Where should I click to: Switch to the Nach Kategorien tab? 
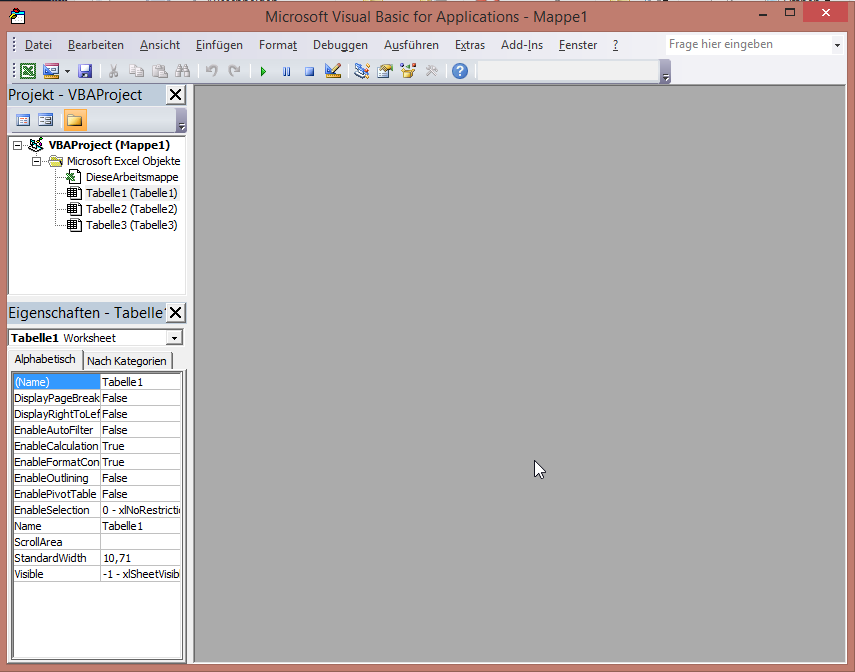[x=127, y=361]
